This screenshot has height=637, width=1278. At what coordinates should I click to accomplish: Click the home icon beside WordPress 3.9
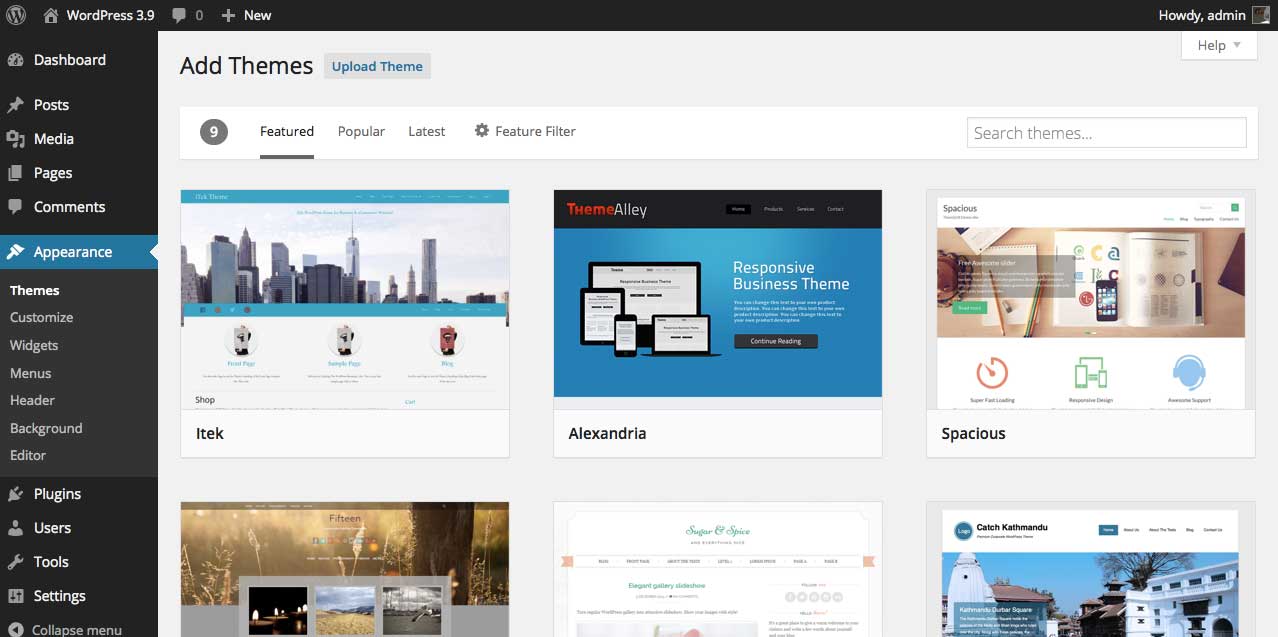pyautogui.click(x=51, y=15)
